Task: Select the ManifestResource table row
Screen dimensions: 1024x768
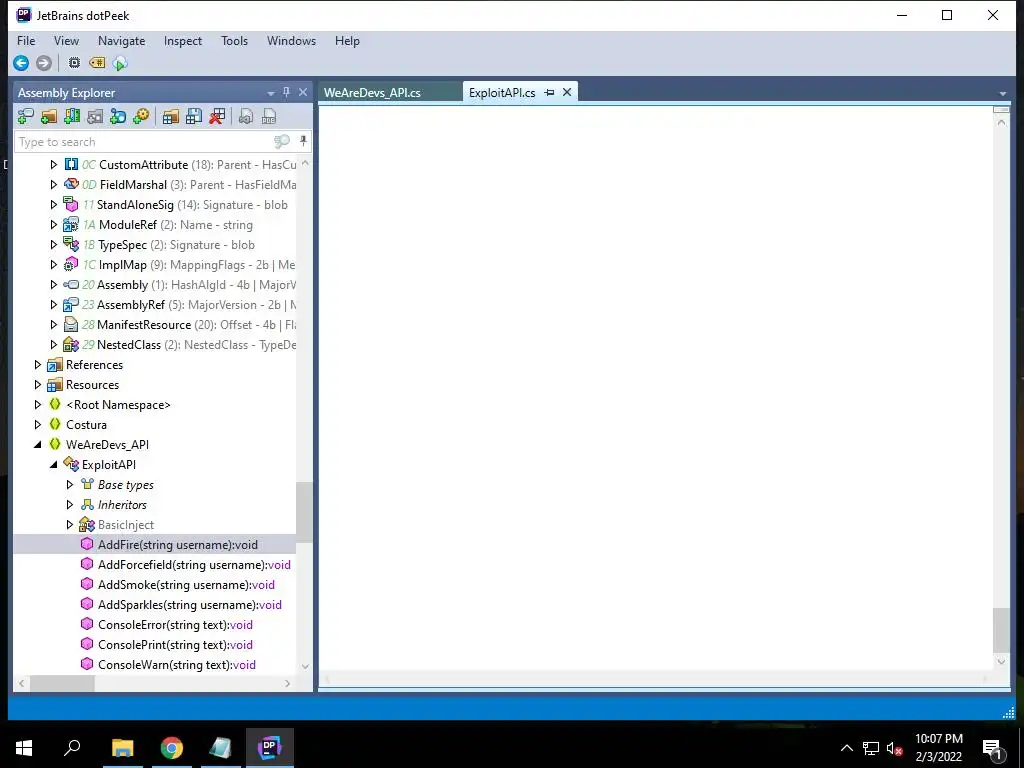Action: [x=155, y=325]
